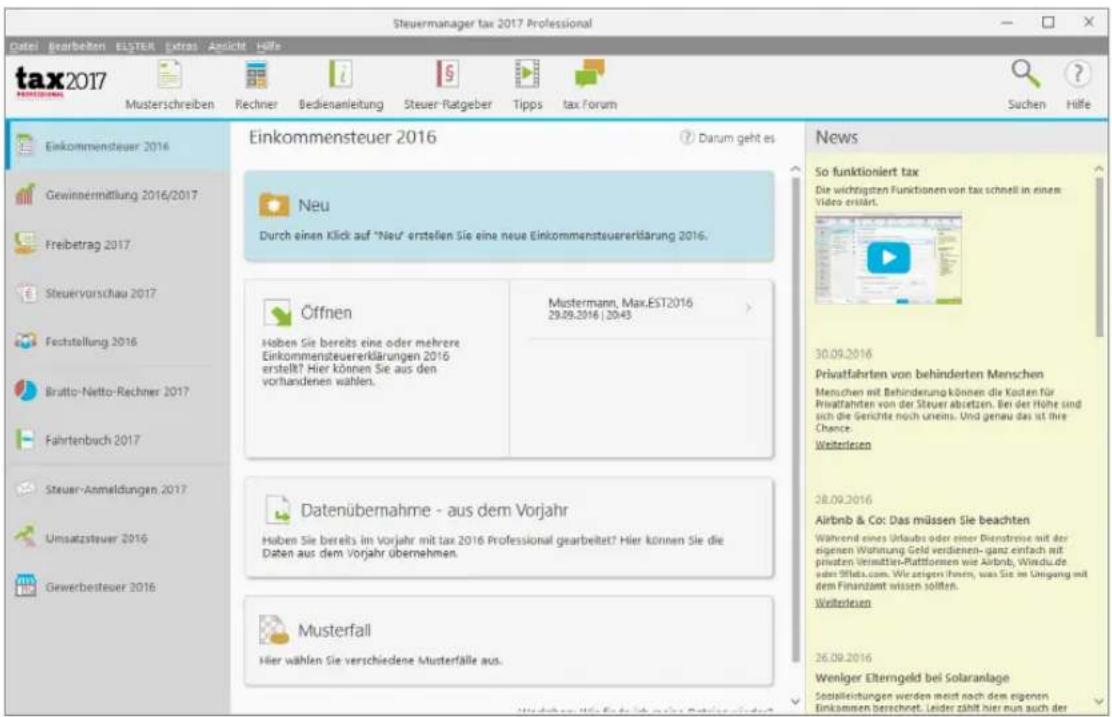Open the Hilfe menu in menu bar
The width and height of the screenshot is (1112, 717).
pyautogui.click(x=268, y=46)
